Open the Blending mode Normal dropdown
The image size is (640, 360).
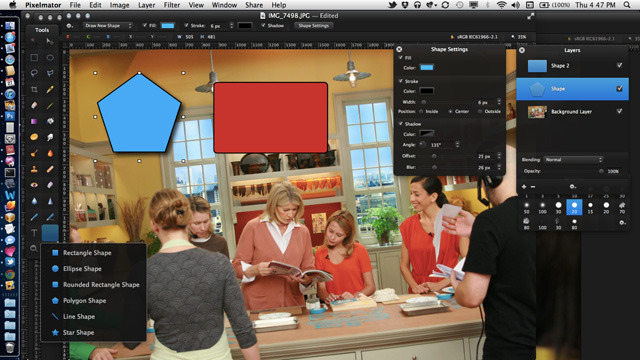click(x=573, y=160)
